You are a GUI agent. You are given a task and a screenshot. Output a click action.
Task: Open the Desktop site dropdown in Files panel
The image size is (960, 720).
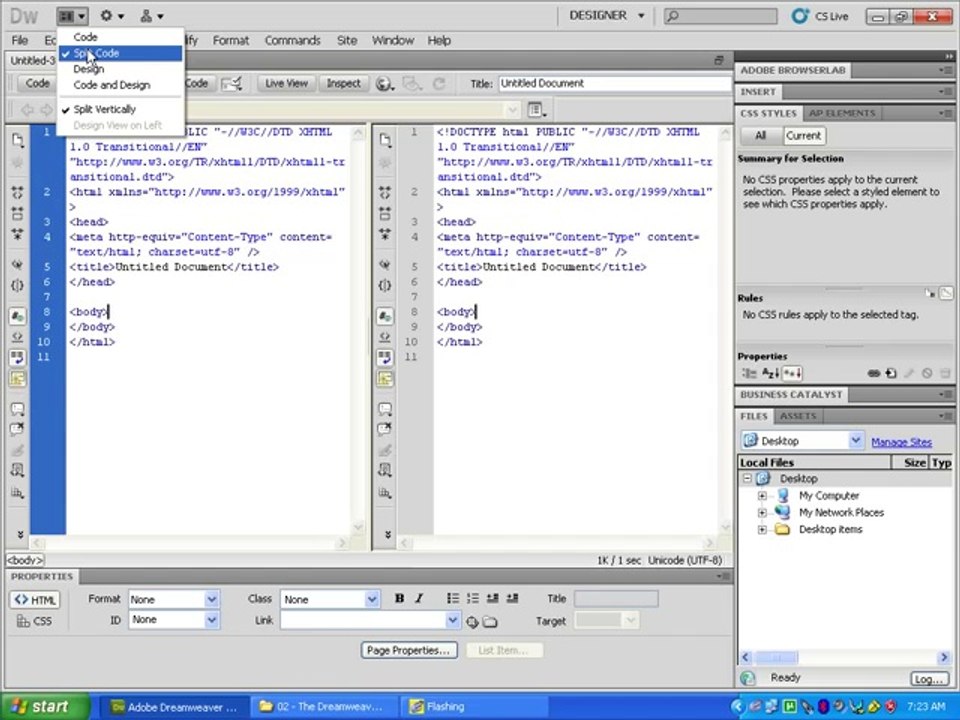pos(802,441)
